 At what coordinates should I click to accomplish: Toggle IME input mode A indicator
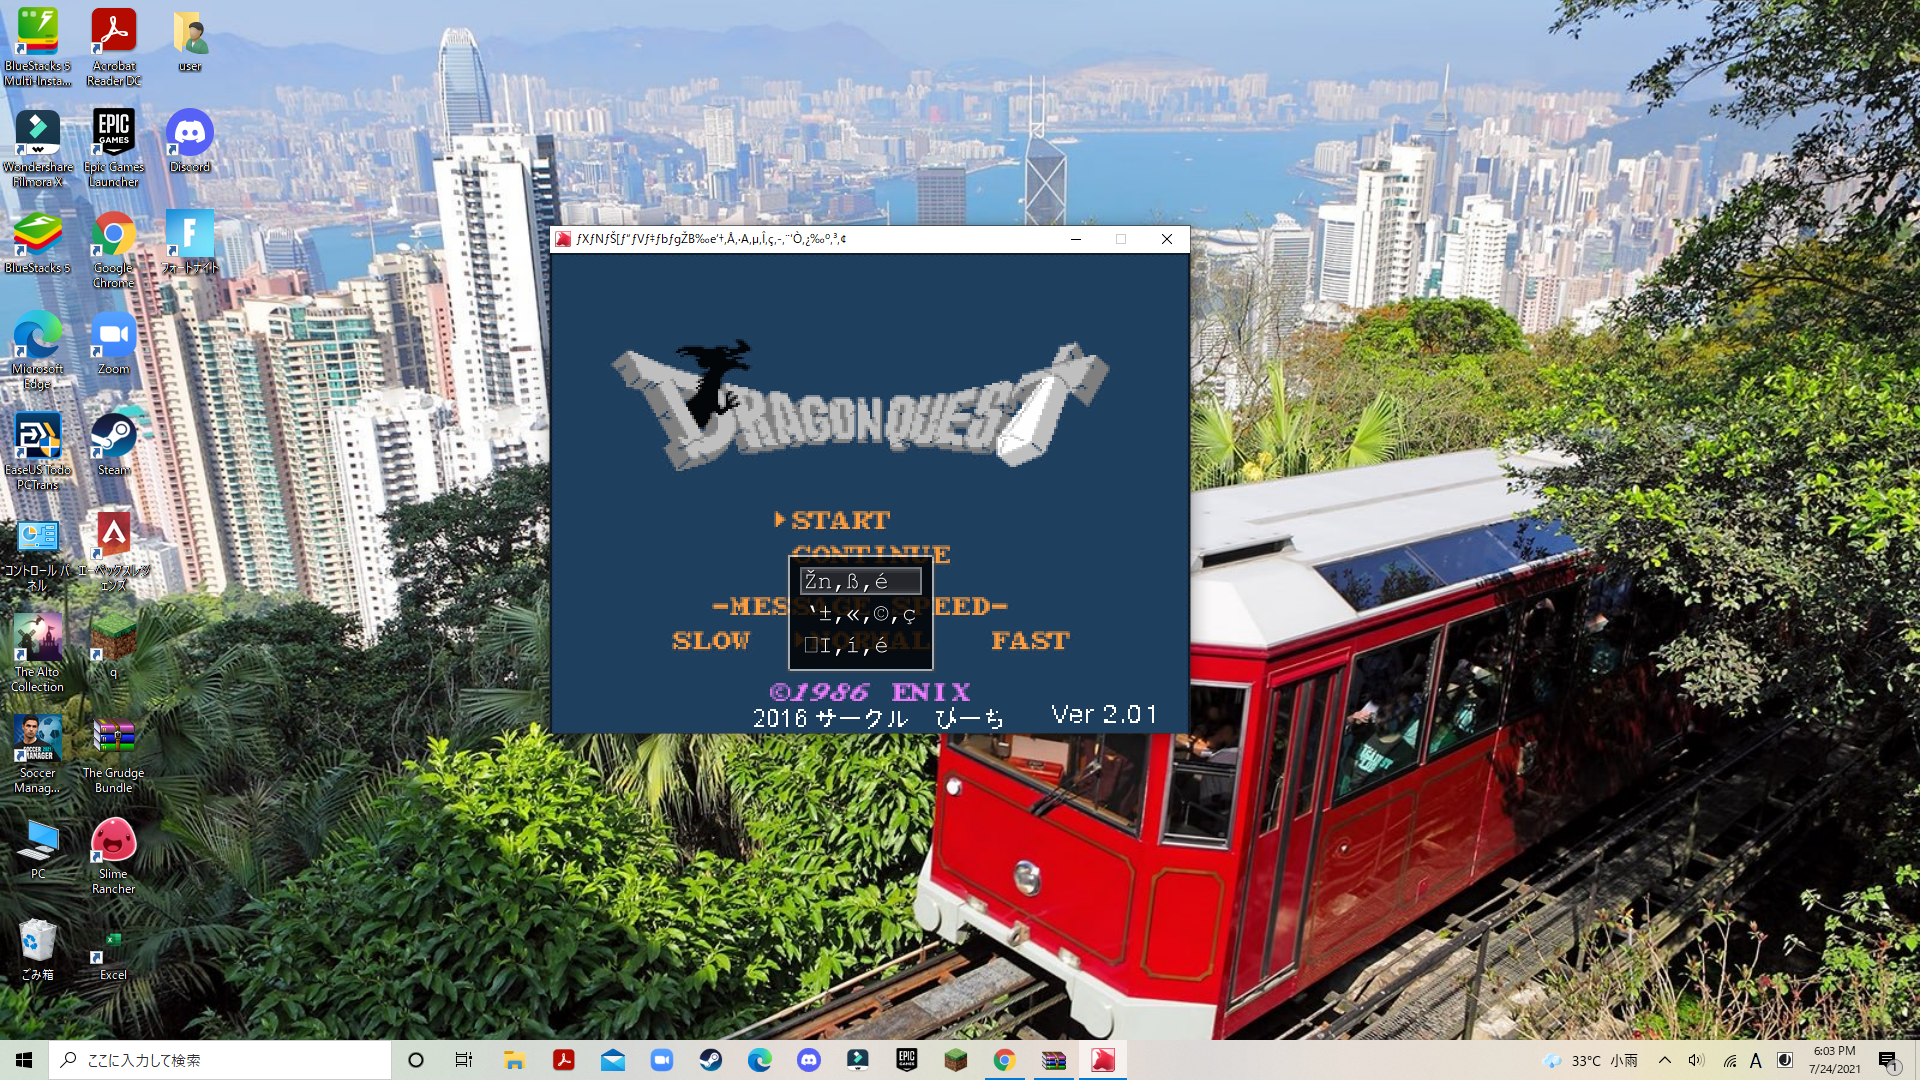pyautogui.click(x=1755, y=1060)
